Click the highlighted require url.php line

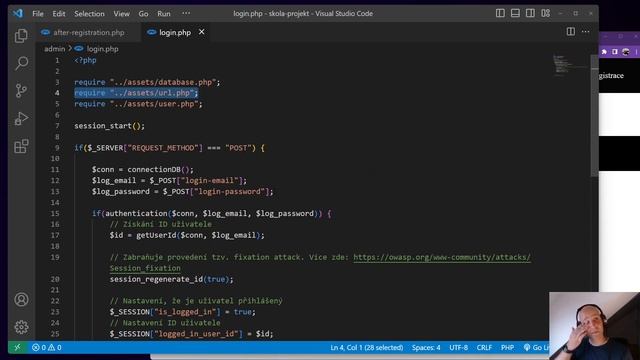136,93
